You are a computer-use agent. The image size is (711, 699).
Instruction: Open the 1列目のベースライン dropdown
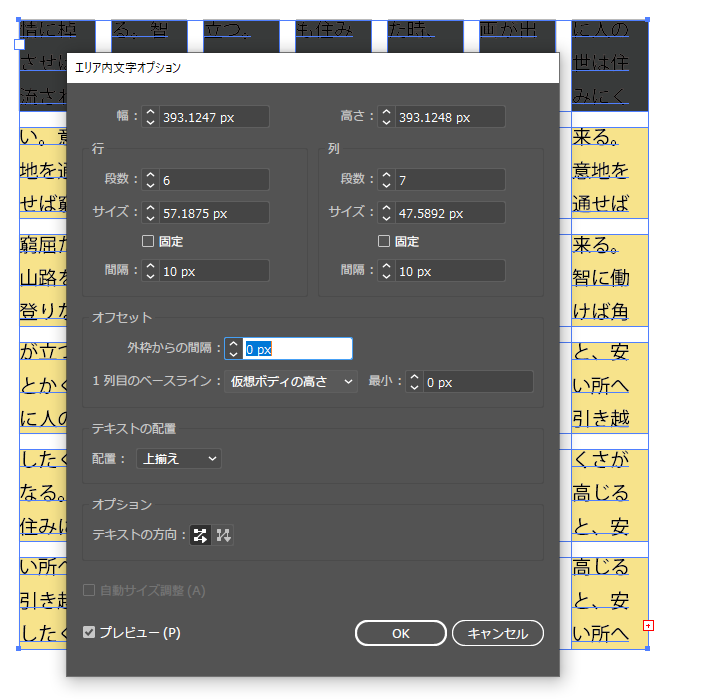click(x=291, y=382)
